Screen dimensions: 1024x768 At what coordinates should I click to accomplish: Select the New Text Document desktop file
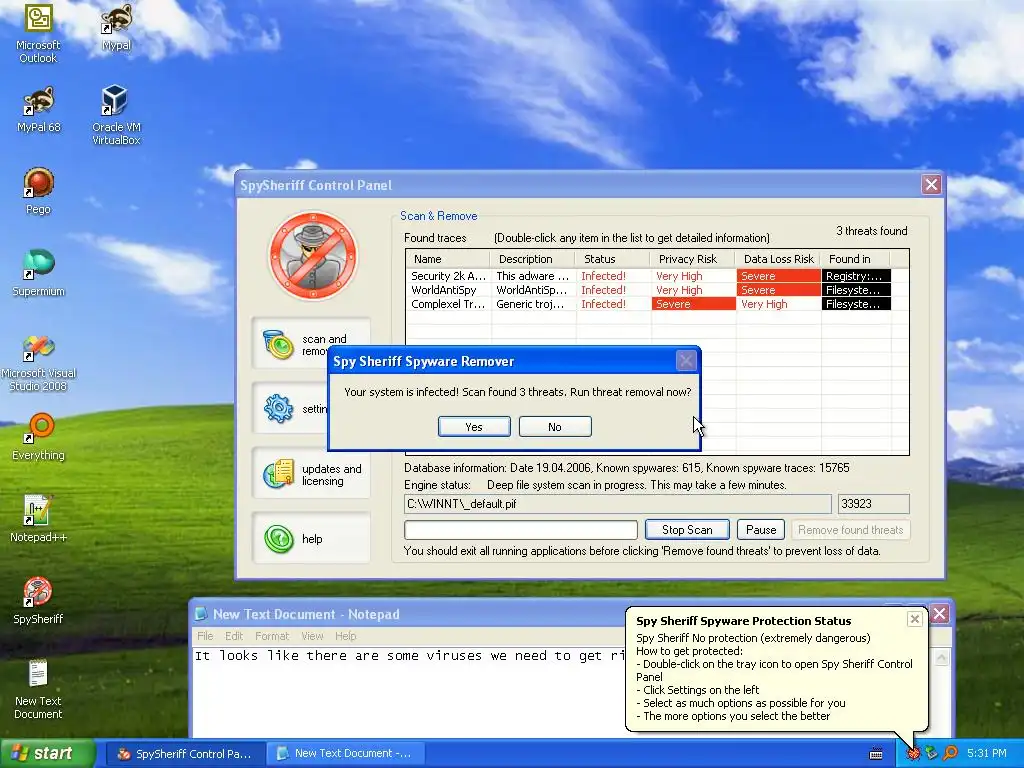coord(38,689)
